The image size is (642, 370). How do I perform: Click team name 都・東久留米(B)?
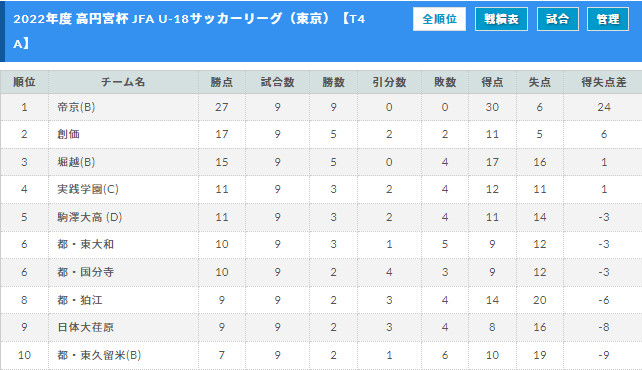click(99, 355)
